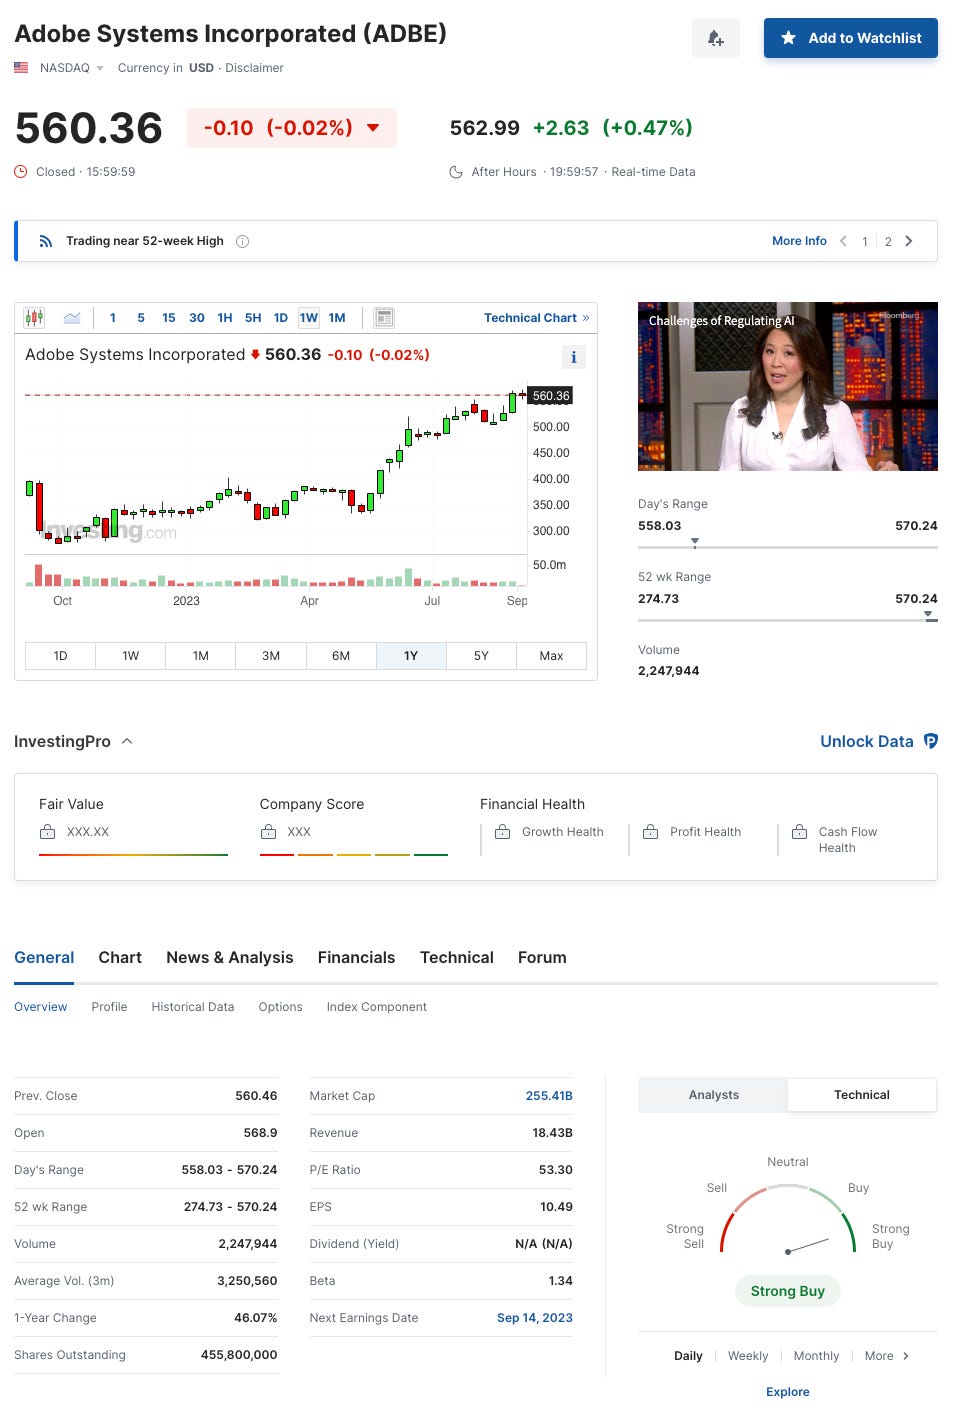Open the Options sub-tab
The height and width of the screenshot is (1412, 954).
[280, 1007]
